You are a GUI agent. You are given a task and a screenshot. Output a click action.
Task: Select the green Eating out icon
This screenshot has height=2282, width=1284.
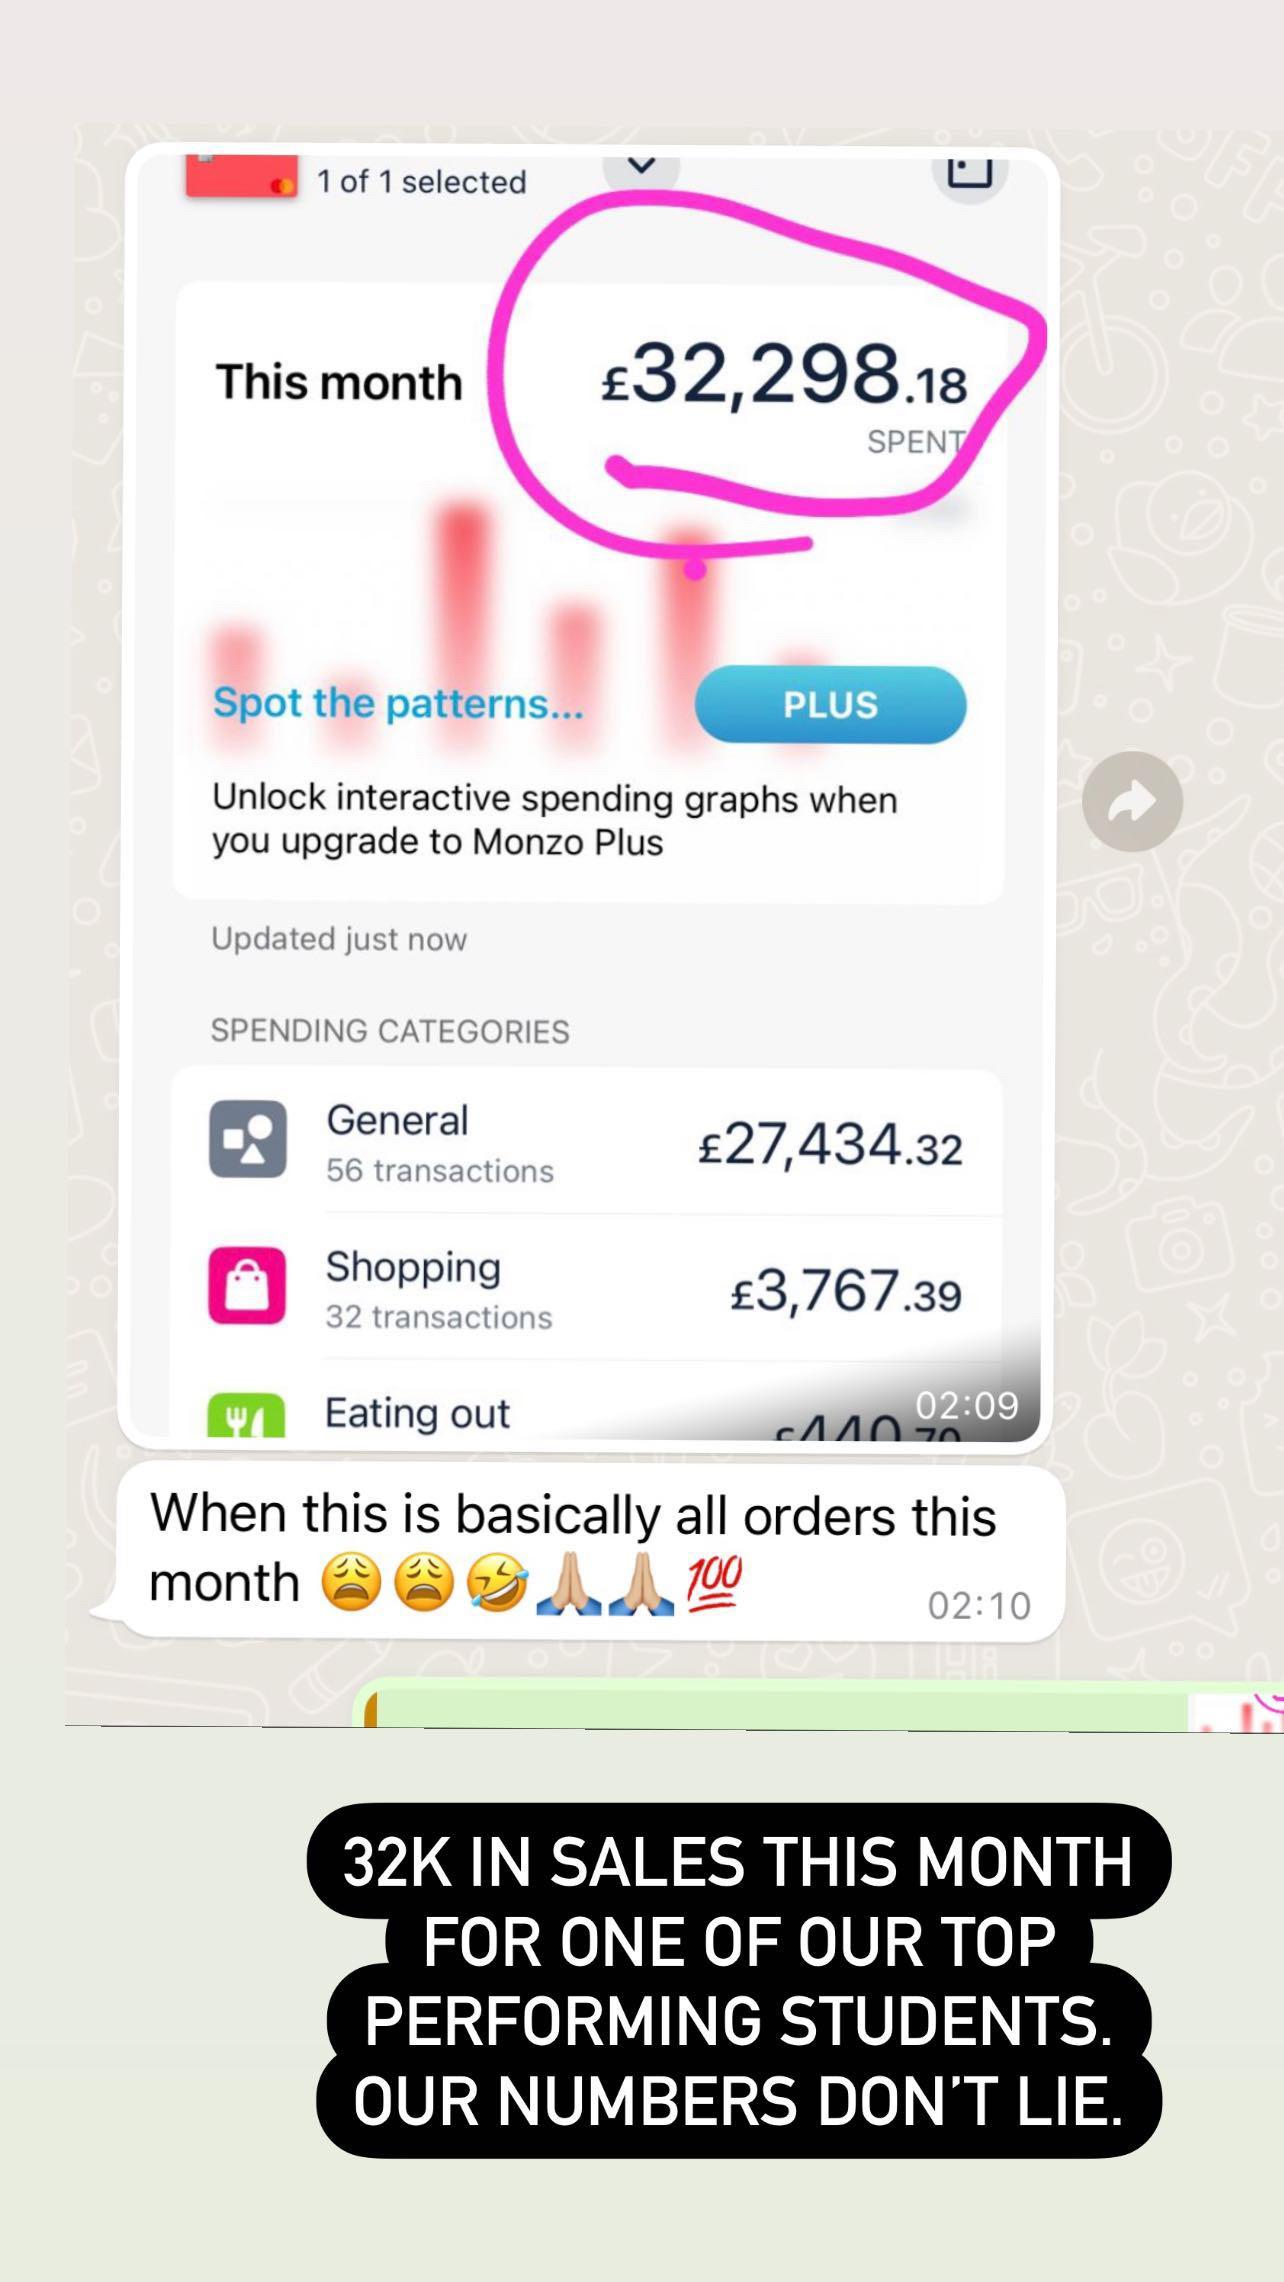coord(246,1416)
